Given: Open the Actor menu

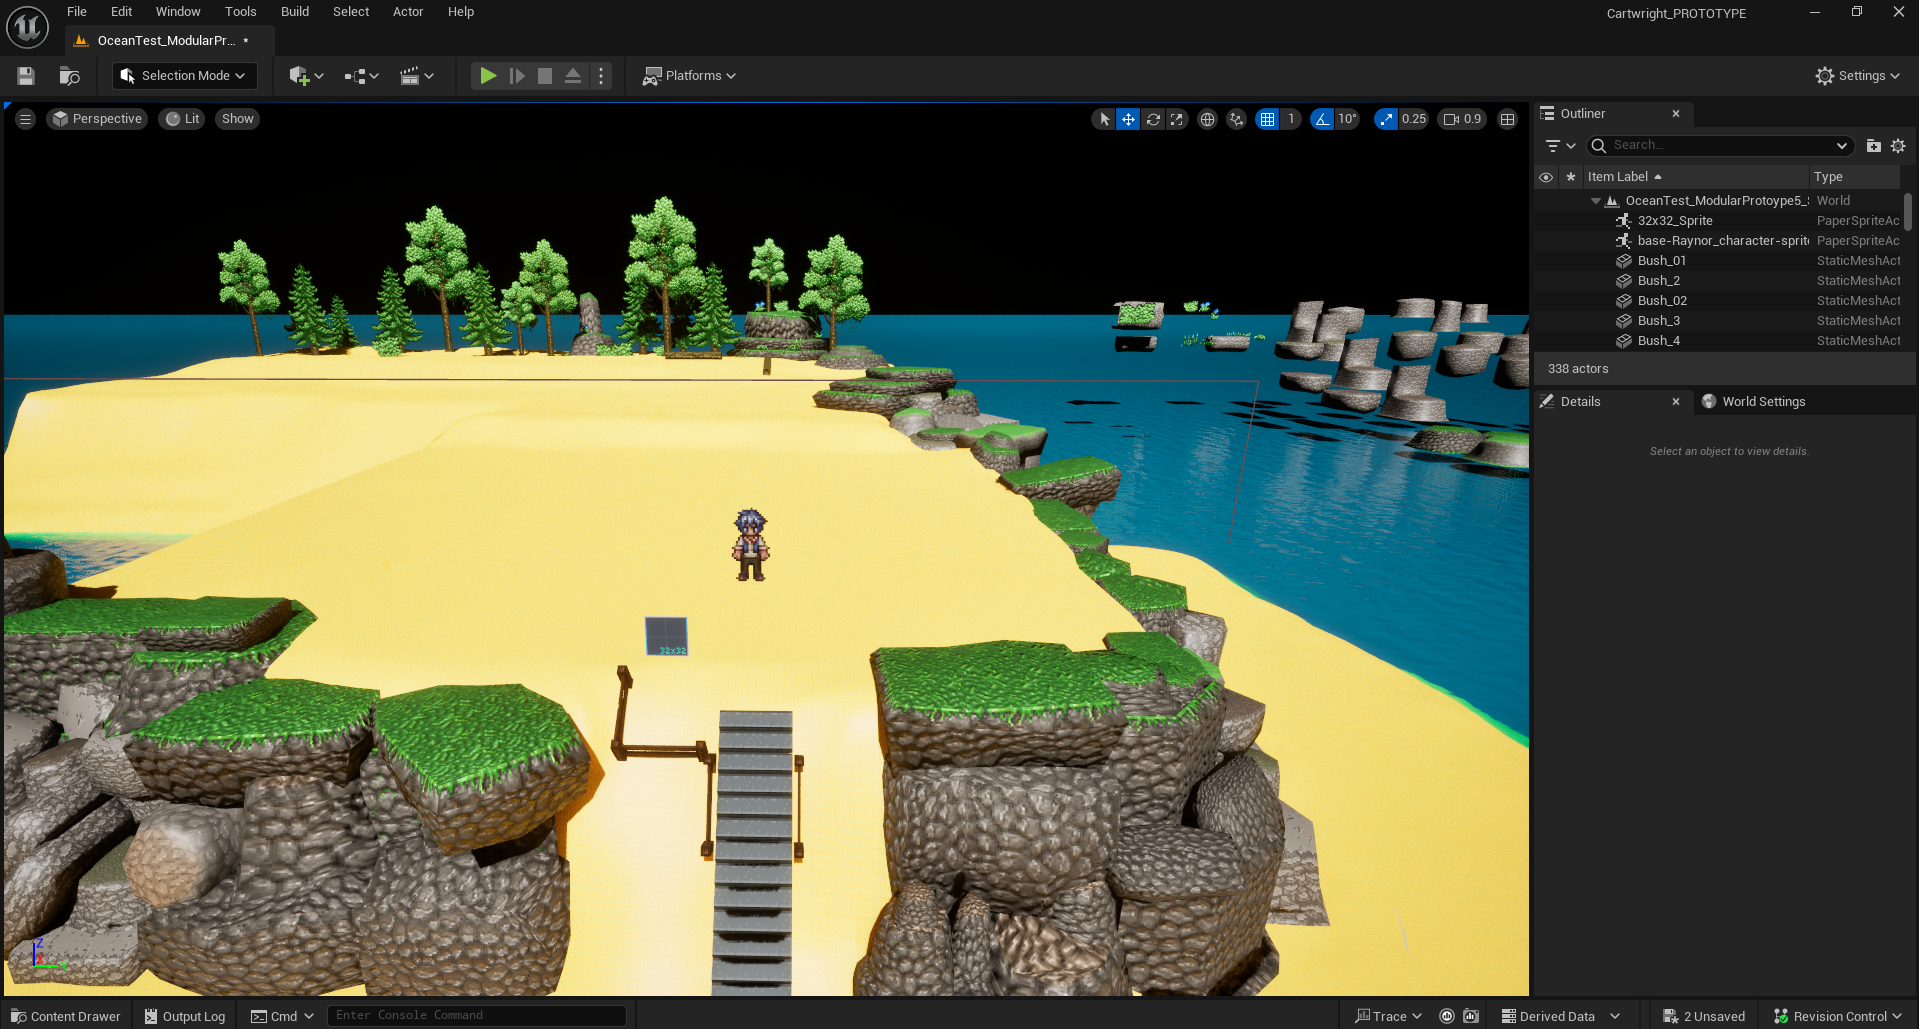Looking at the screenshot, I should pyautogui.click(x=408, y=12).
